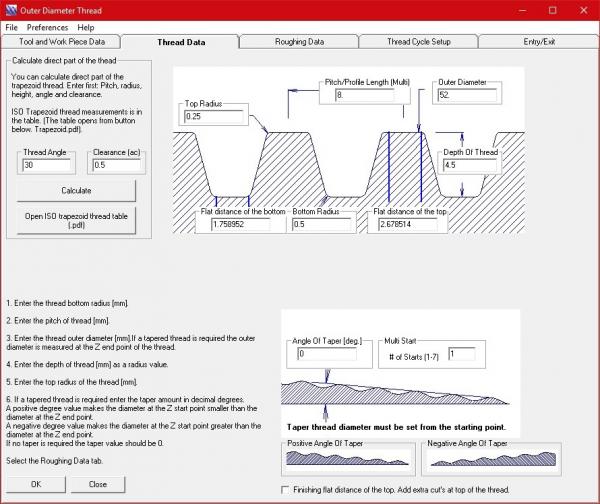Click the OK button
This screenshot has width=600, height=504.
pyautogui.click(x=36, y=484)
